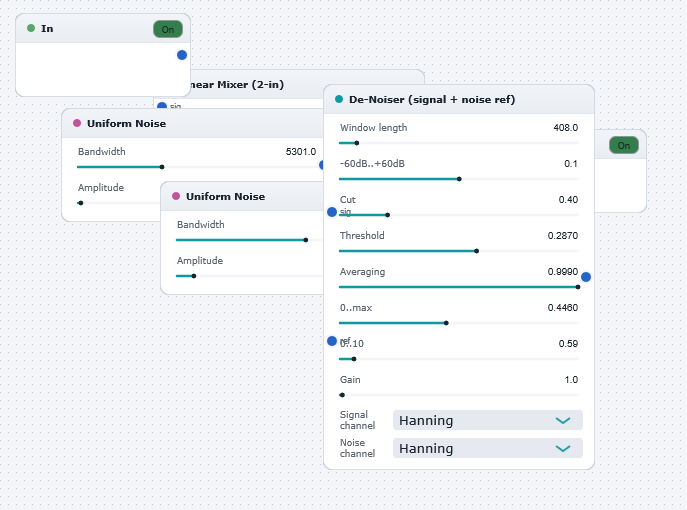
Task: Click the Threshold slider handle
Action: coord(477,251)
